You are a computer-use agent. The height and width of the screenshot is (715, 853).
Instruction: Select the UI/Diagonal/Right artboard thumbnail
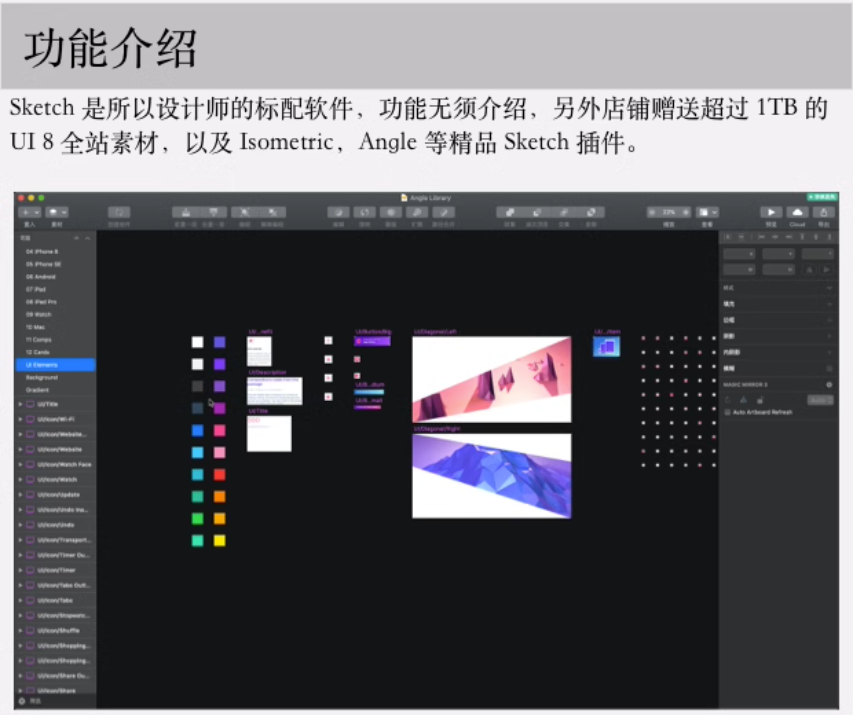coord(491,475)
